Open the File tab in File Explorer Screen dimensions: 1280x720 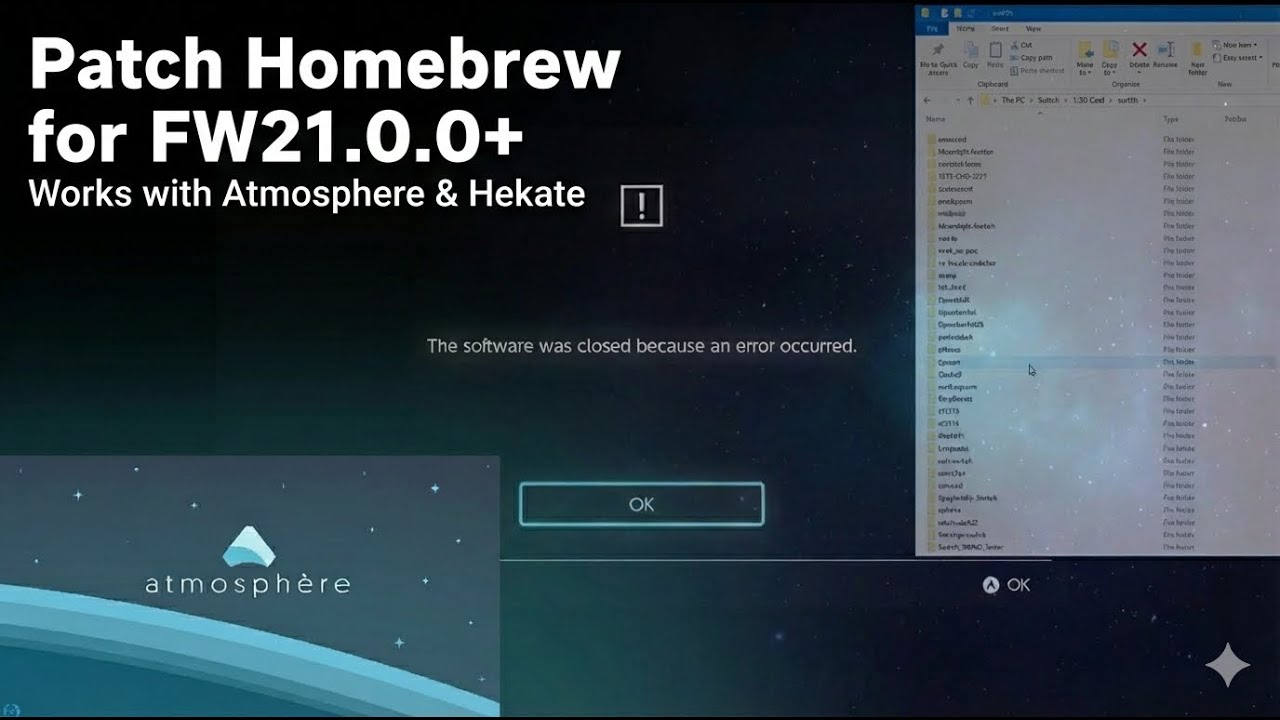click(x=932, y=29)
